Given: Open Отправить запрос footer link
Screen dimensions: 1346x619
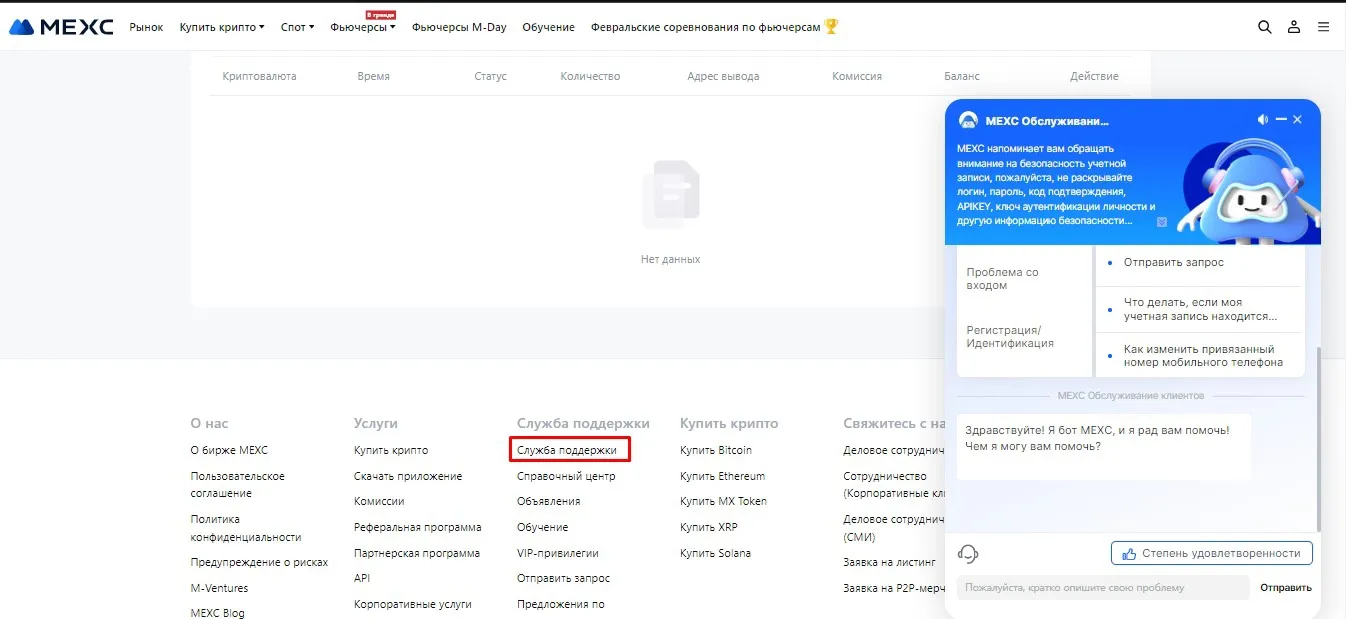Looking at the screenshot, I should 563,578.
